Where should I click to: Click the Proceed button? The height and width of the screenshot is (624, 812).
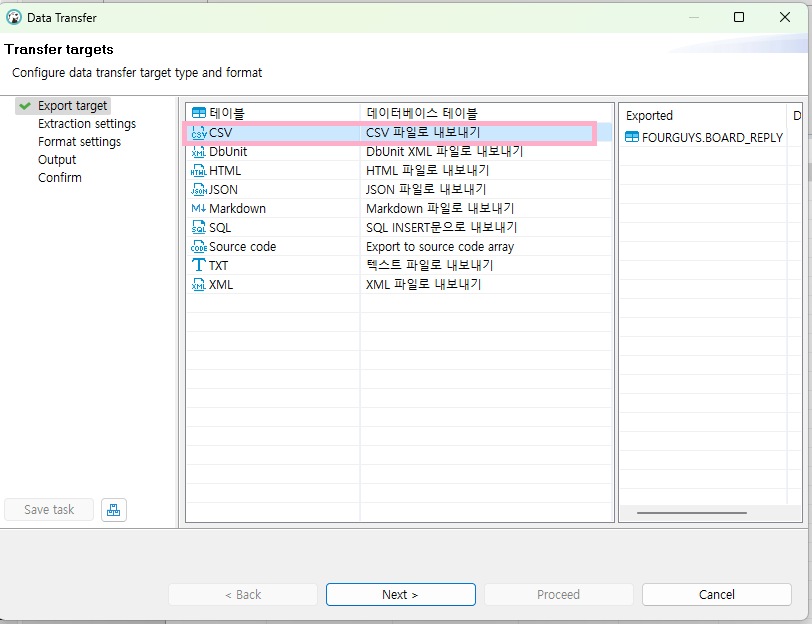[x=558, y=594]
